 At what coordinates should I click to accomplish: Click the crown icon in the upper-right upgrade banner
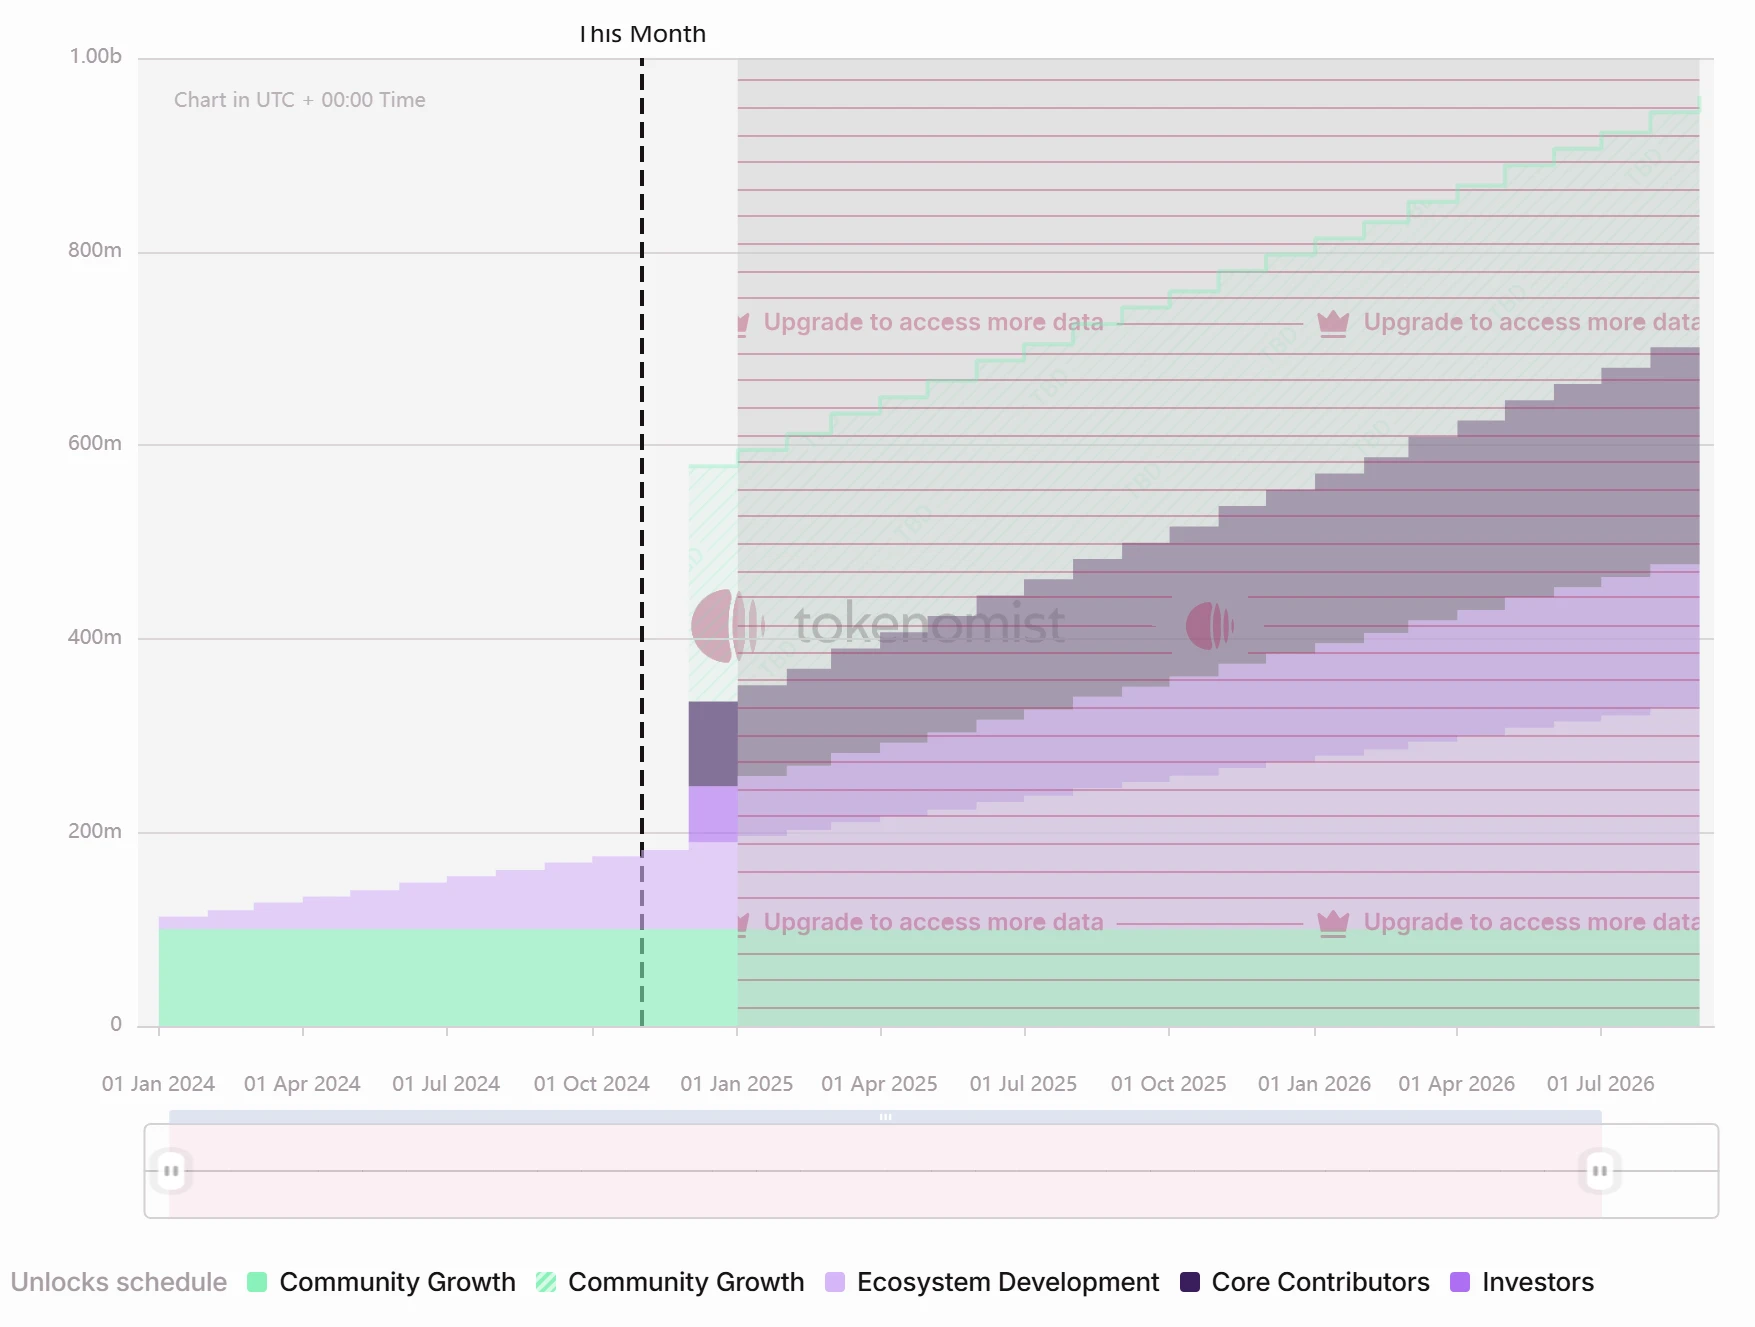1333,323
